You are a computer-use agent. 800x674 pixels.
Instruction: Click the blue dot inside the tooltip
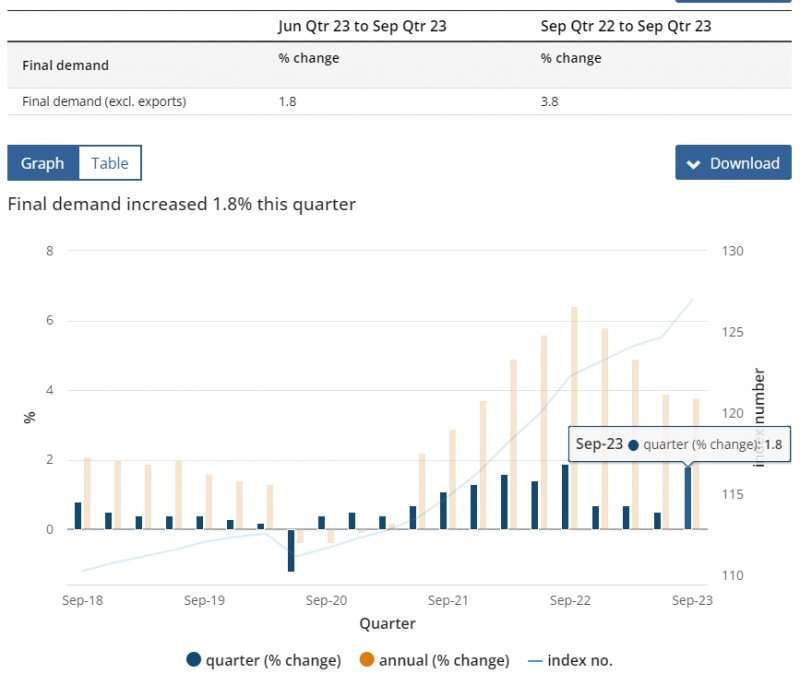click(633, 445)
